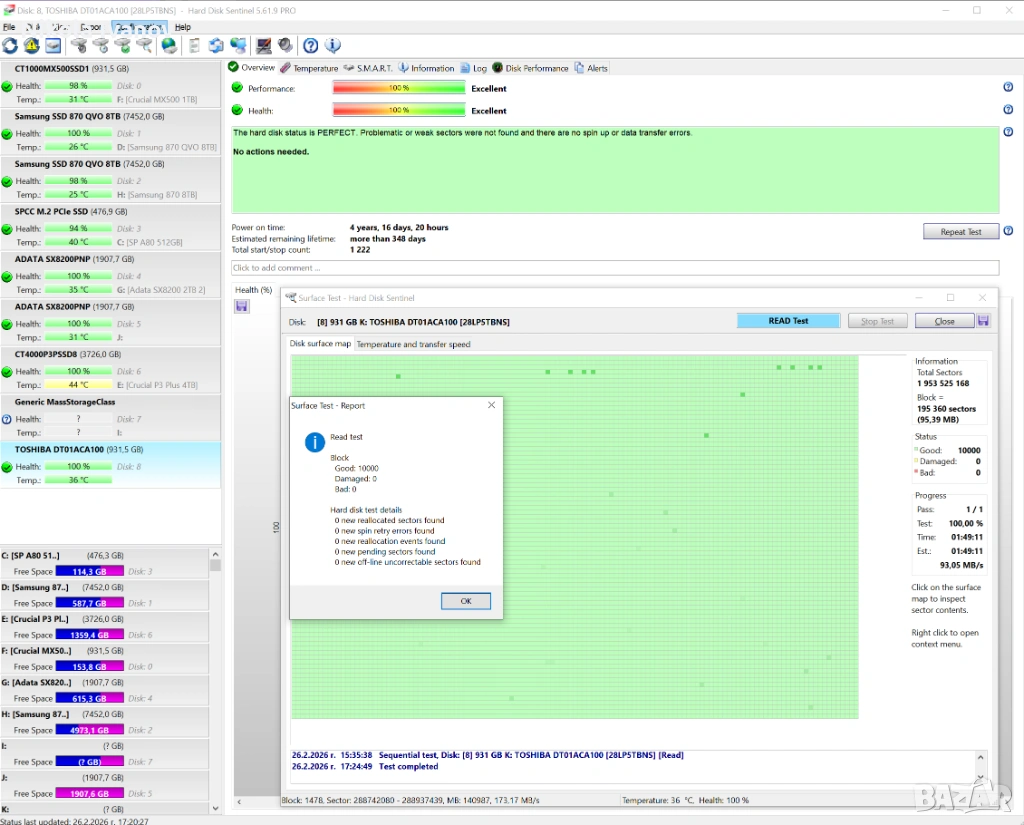
Task: Click the globe icon in the toolbar
Action: (x=169, y=46)
